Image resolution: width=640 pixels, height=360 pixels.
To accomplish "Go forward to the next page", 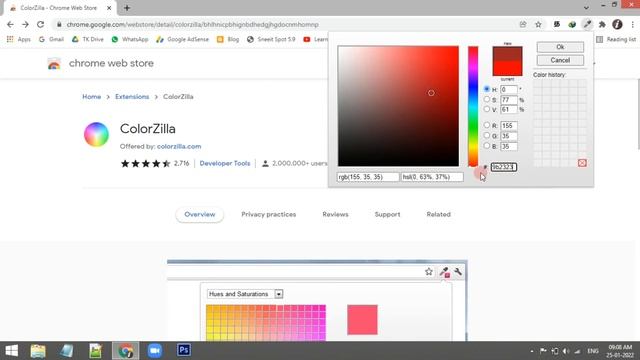I will [25, 24].
